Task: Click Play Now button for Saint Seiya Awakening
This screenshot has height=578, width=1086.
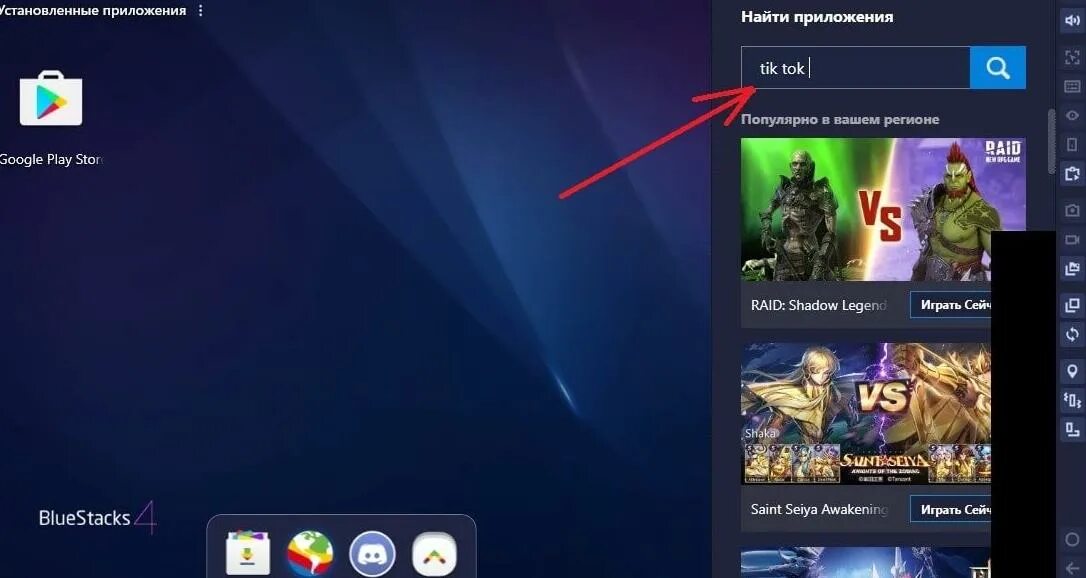Action: point(950,509)
